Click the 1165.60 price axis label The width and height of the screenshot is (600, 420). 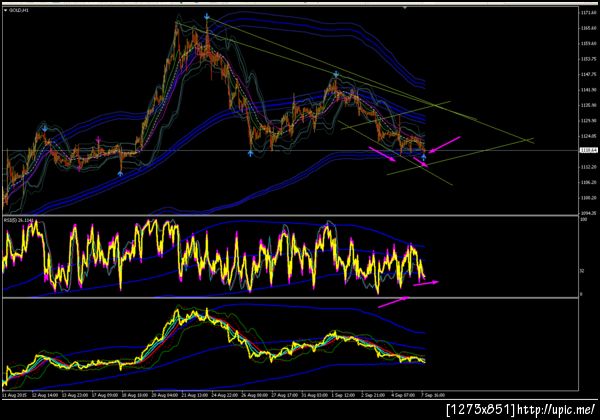589,28
